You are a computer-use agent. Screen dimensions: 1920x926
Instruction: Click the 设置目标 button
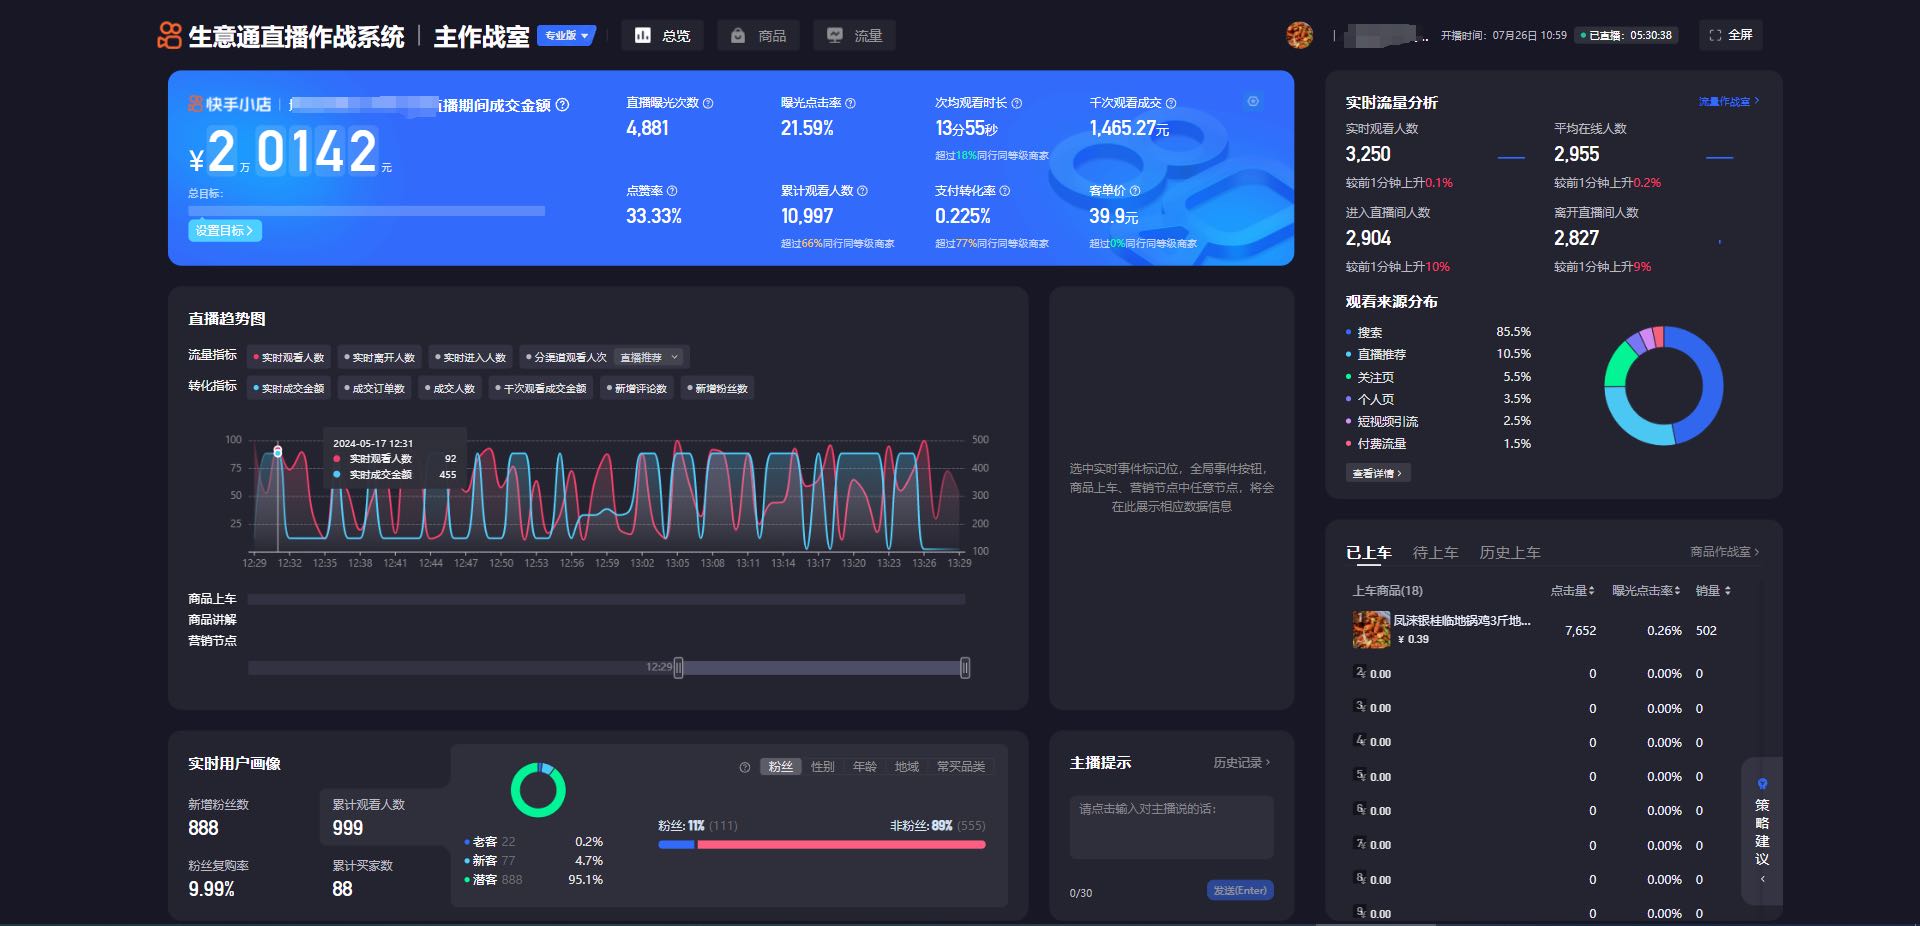(225, 230)
